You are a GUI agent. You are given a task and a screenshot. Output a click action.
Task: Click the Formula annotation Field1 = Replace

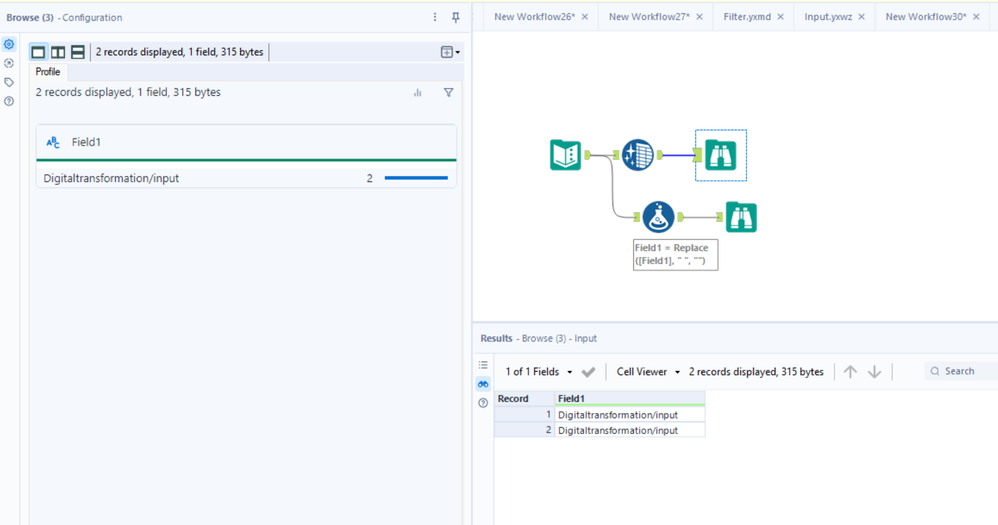pos(675,255)
